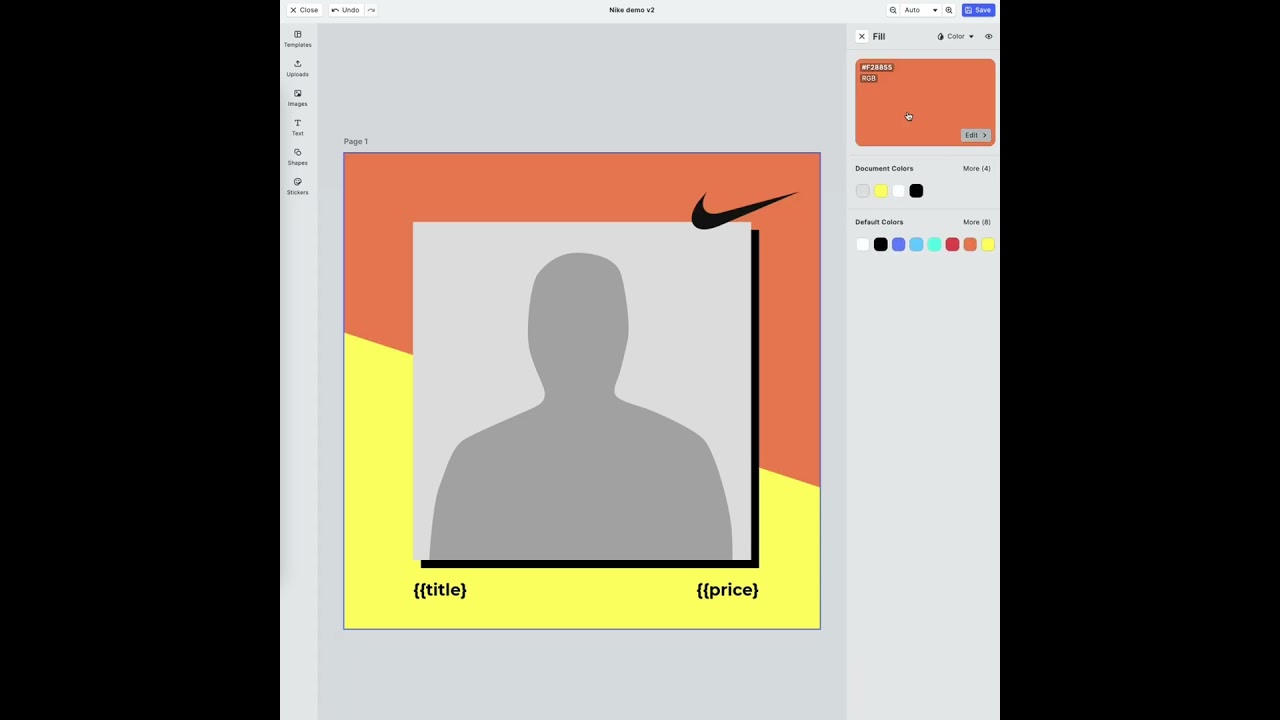Close the Fill panel
This screenshot has height=720, width=1280.
pyautogui.click(x=862, y=36)
